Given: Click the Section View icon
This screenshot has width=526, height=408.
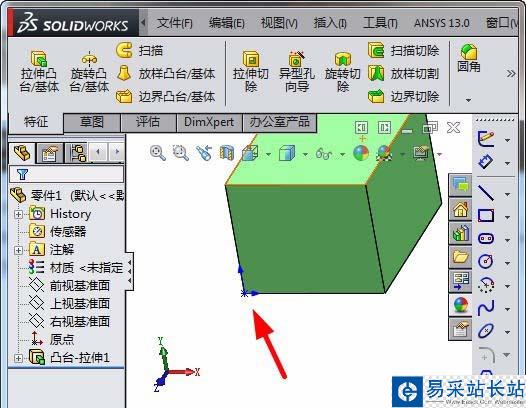Looking at the screenshot, I should pyautogui.click(x=226, y=153).
